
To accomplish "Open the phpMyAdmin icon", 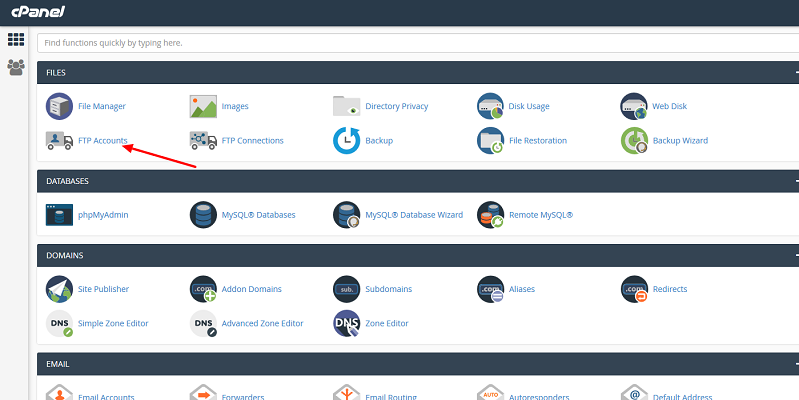I will (60, 214).
